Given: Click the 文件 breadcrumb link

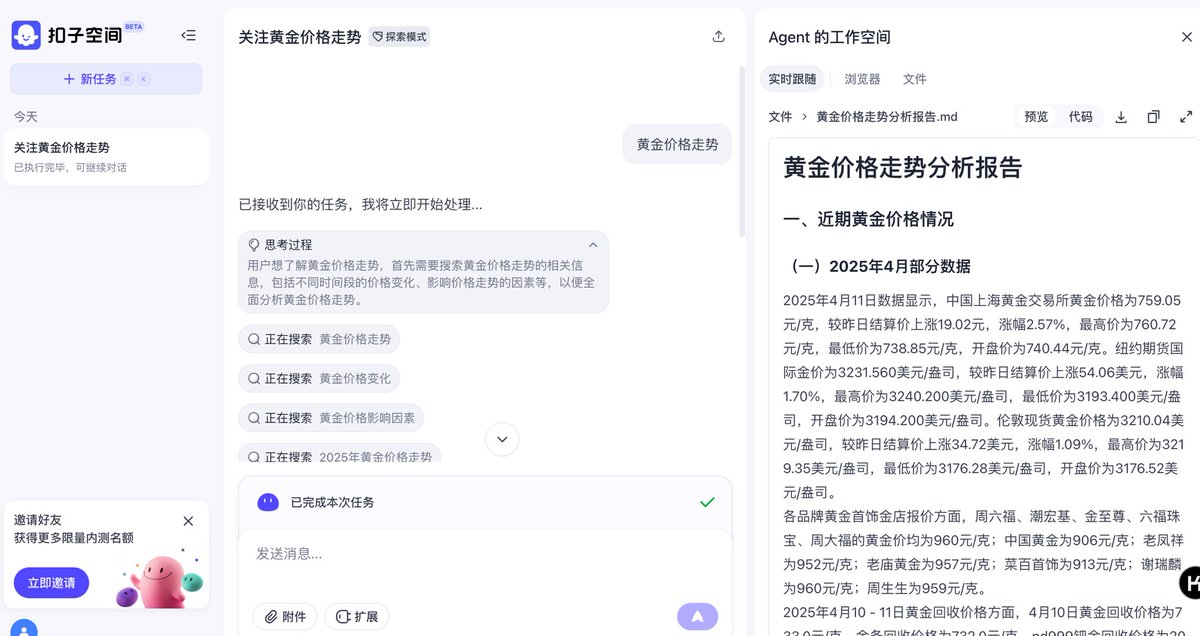Looking at the screenshot, I should [x=780, y=117].
